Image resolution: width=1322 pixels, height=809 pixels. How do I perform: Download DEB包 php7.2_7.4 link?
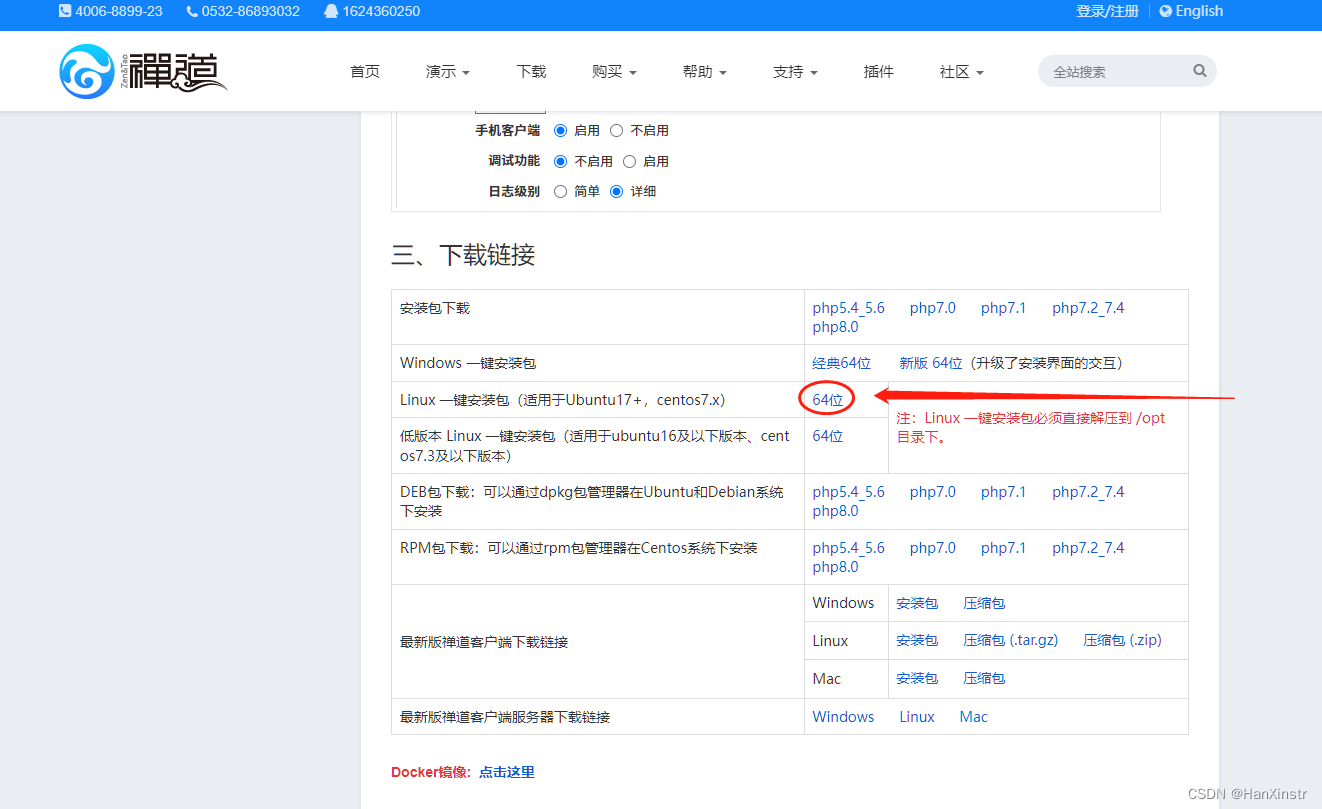pos(1088,492)
